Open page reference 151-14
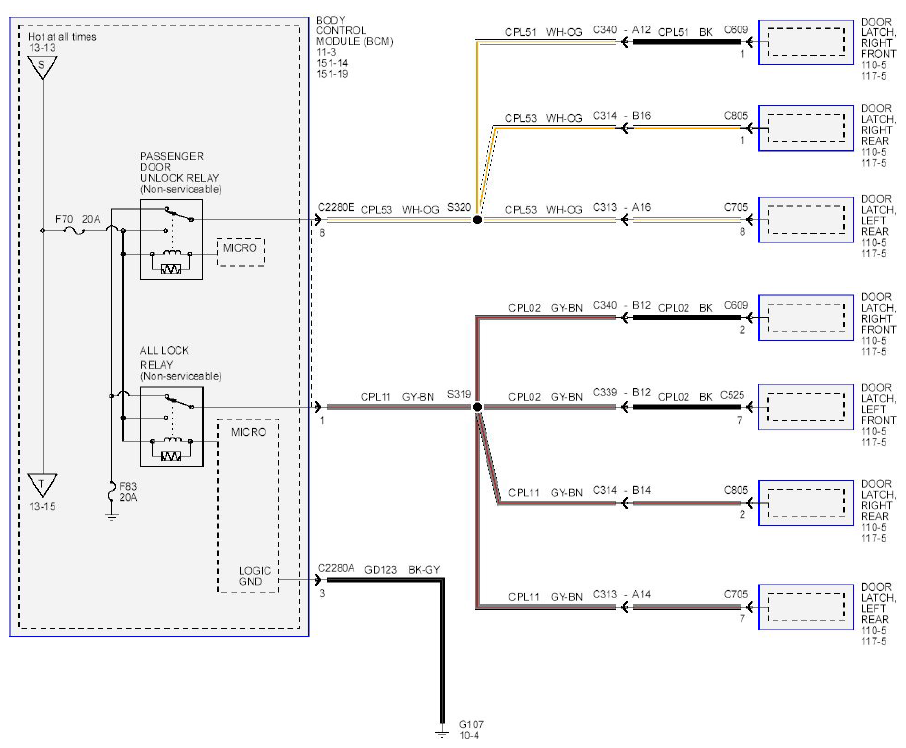 [332, 63]
